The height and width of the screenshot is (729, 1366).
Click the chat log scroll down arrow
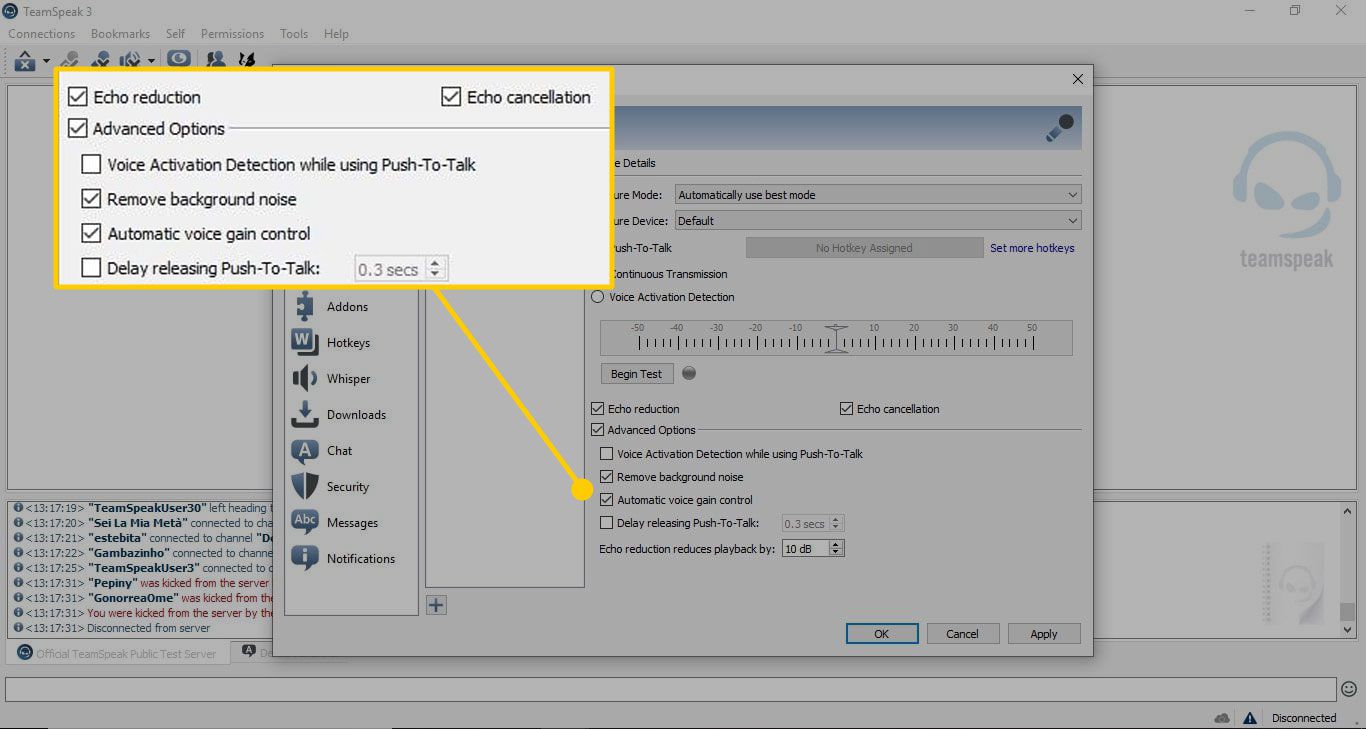point(1347,630)
